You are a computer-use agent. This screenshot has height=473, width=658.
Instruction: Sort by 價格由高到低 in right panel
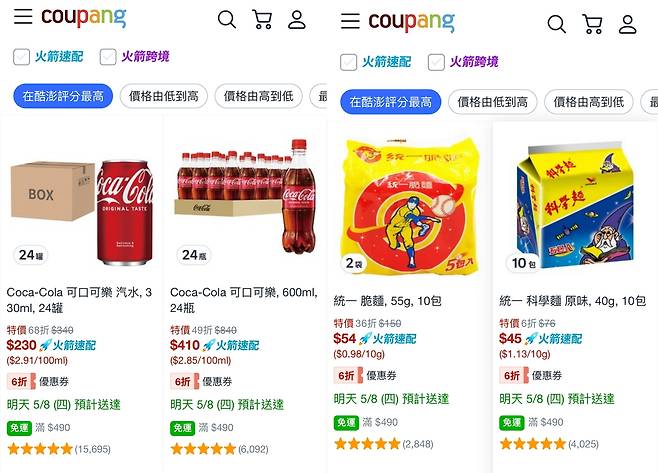(588, 102)
